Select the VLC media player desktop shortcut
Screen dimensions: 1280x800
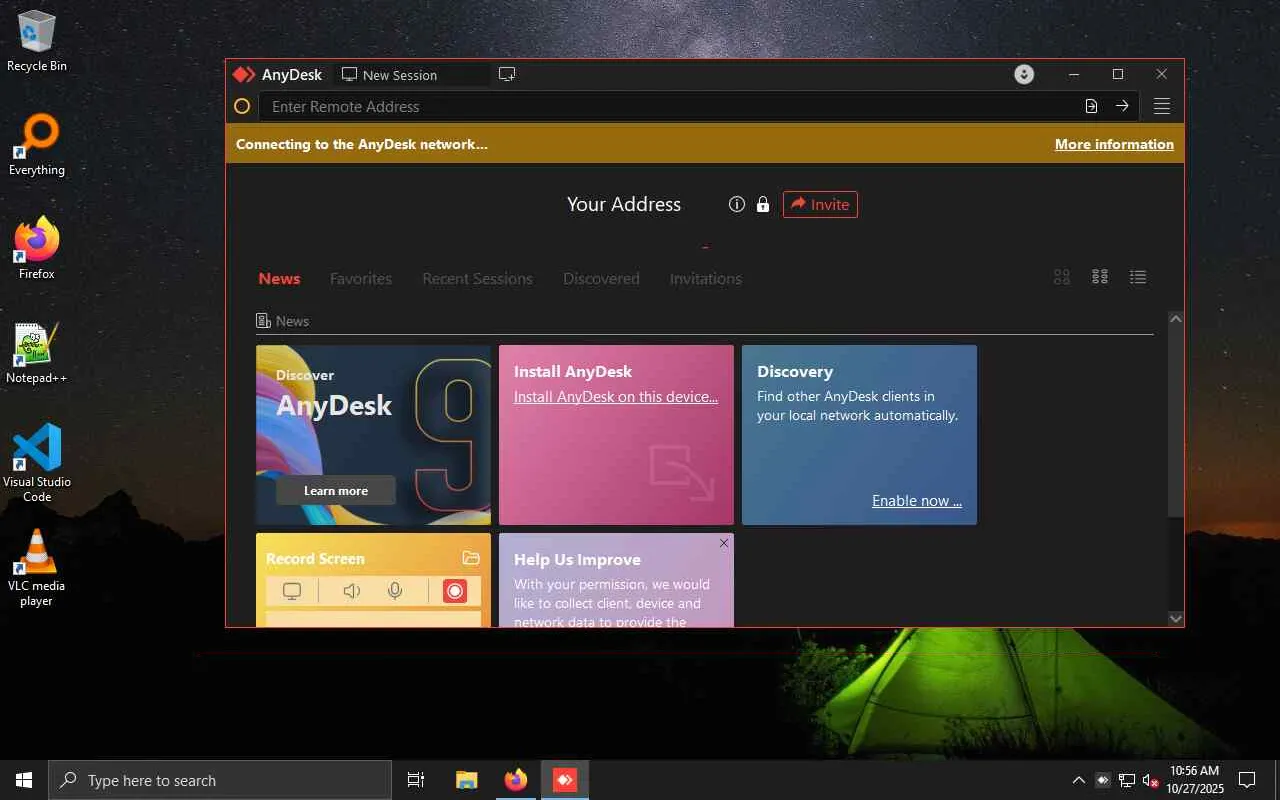tap(37, 567)
